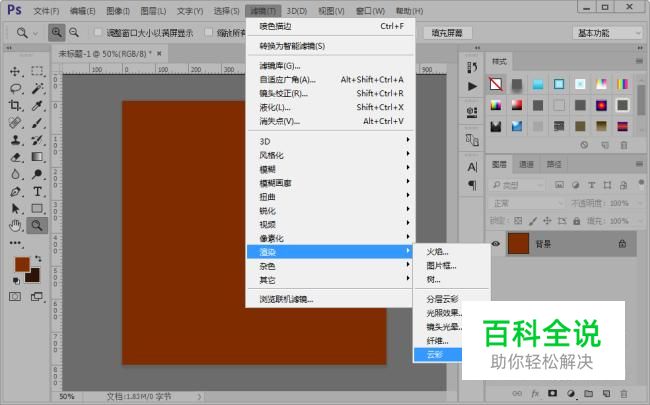650x405 pixels.
Task: Swap foreground and background colors
Action: [x=38, y=259]
